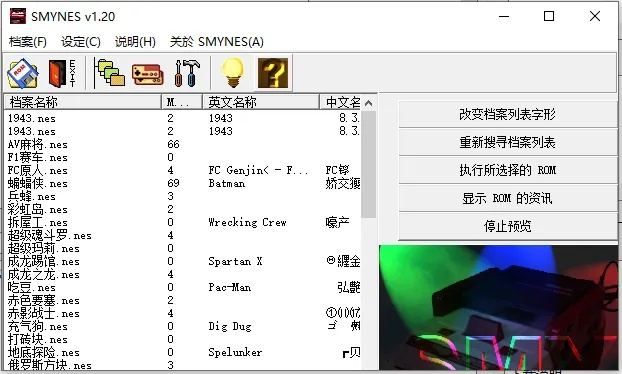Click the English name Spartan X
The height and width of the screenshot is (374, 622).
235,262
